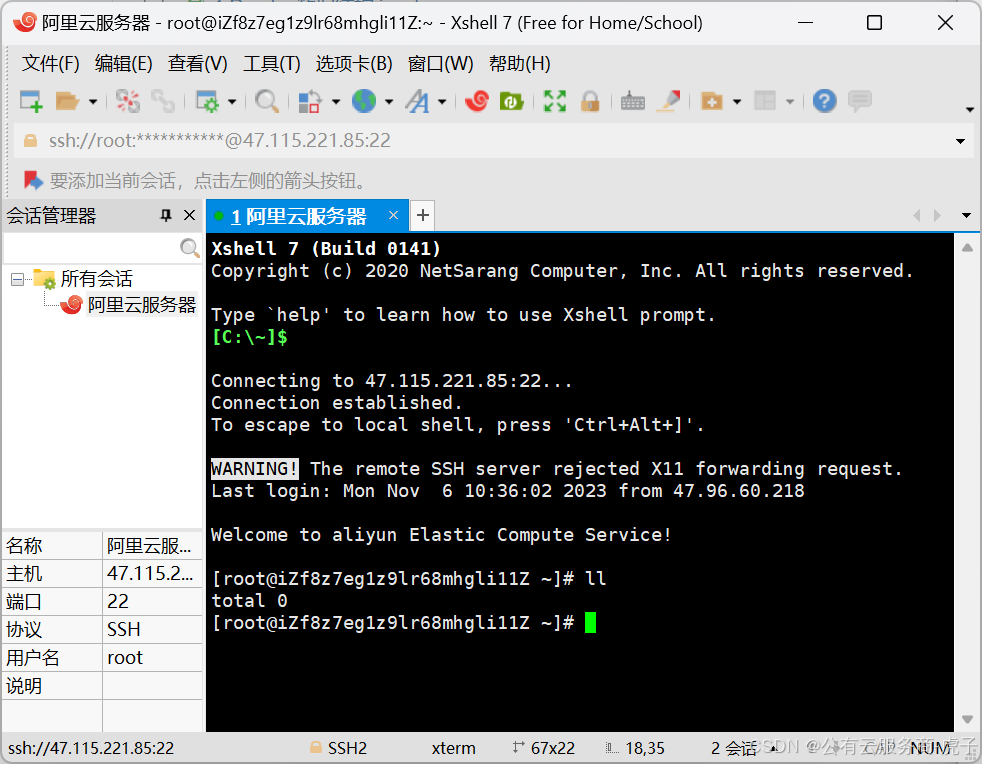Click the blue Help question icon

tap(824, 101)
